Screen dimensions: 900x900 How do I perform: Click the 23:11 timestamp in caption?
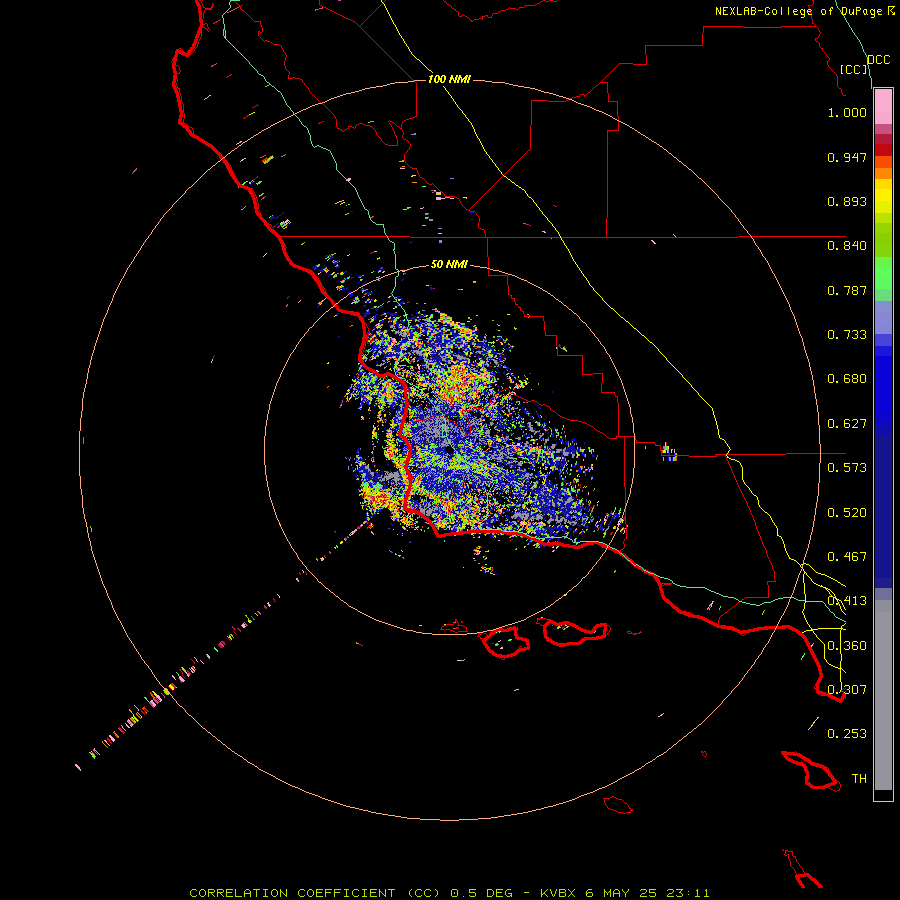point(688,893)
